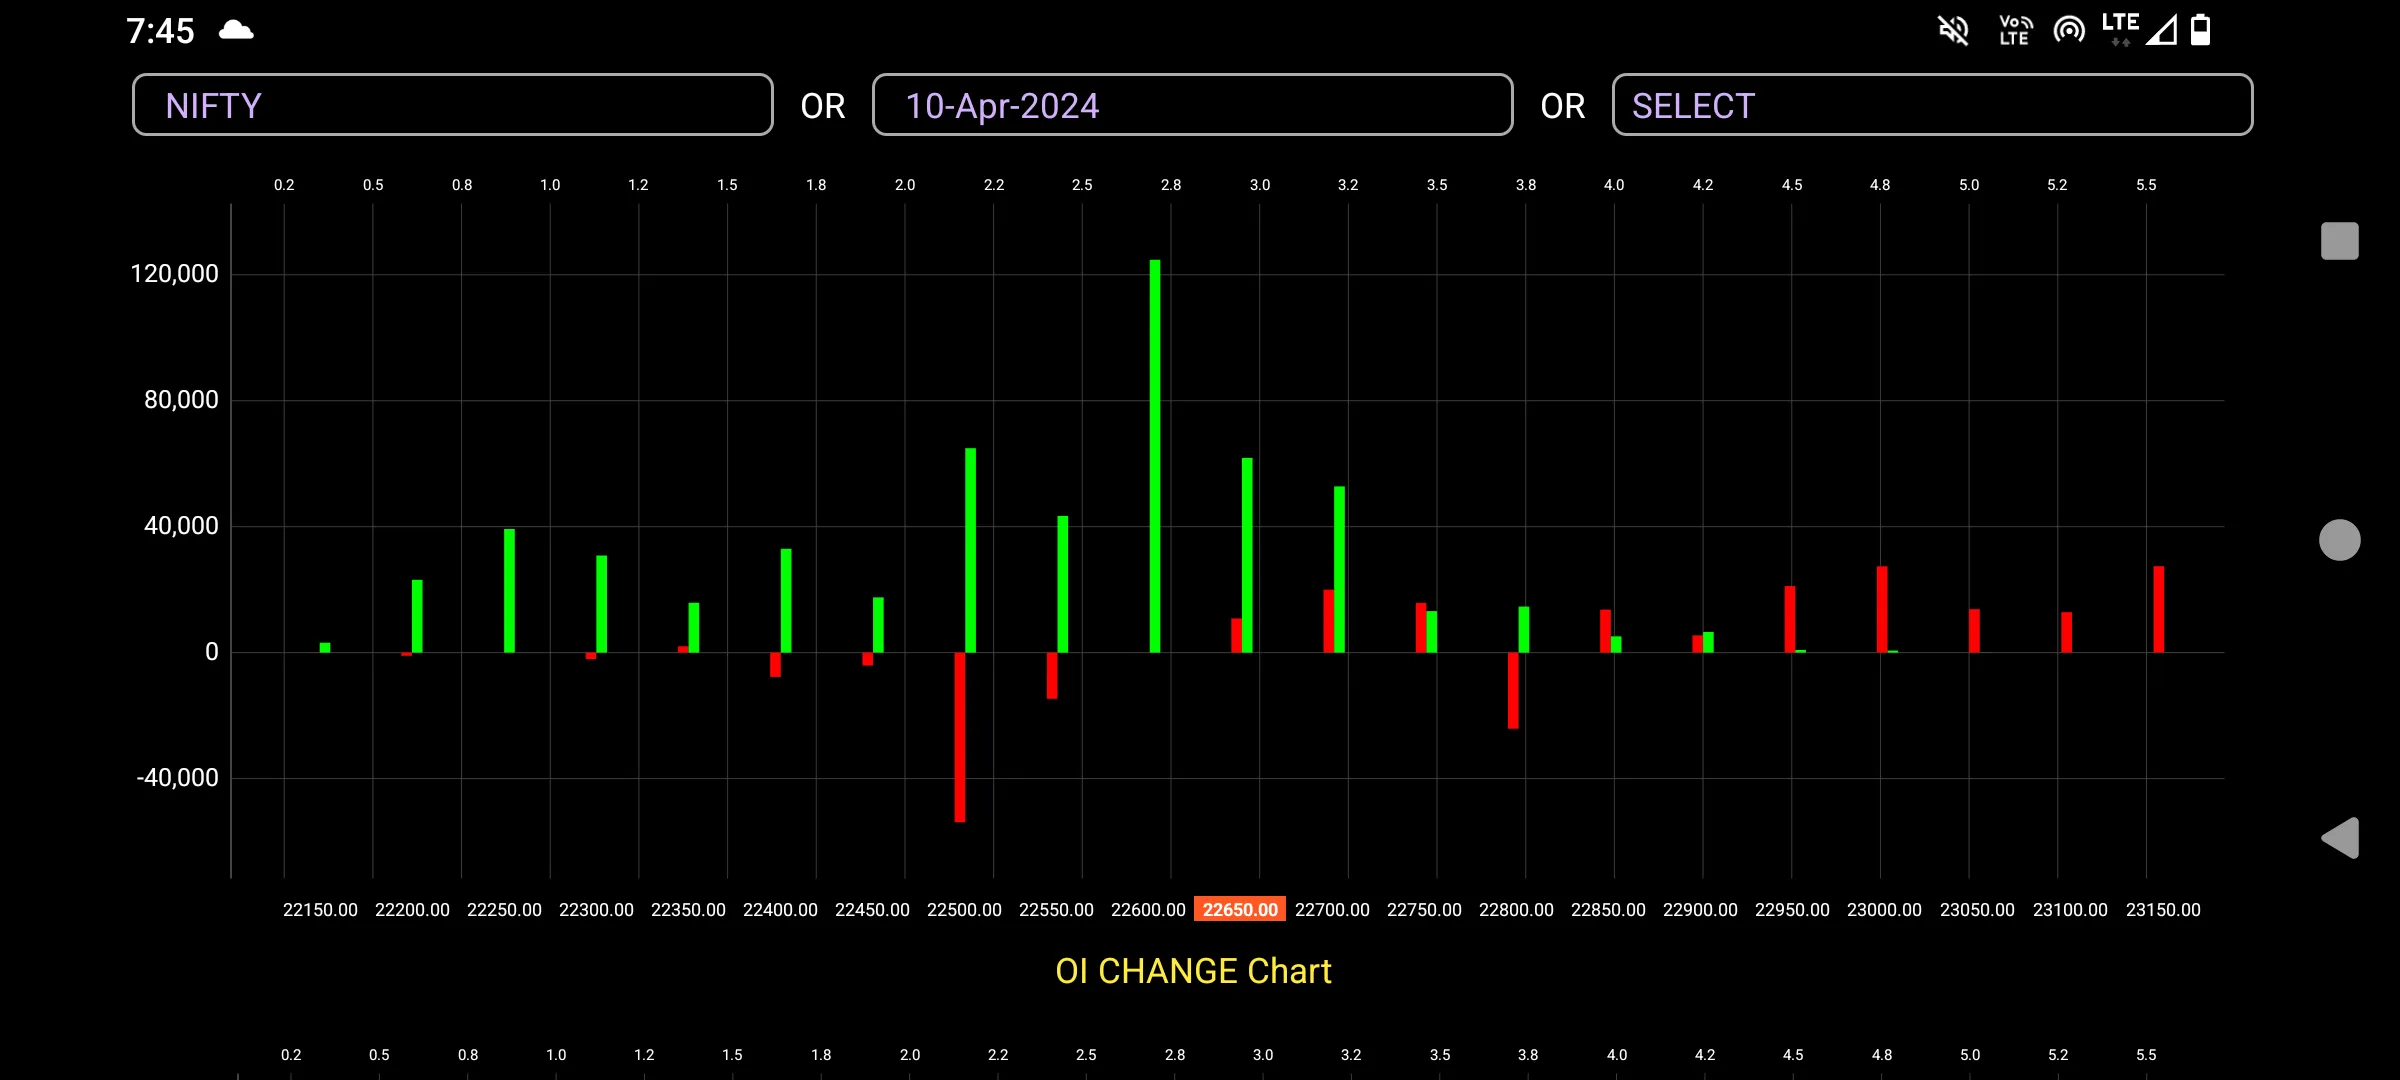Select the 22600.00 strike label
Screen dimensions: 2400x1080
point(1148,910)
